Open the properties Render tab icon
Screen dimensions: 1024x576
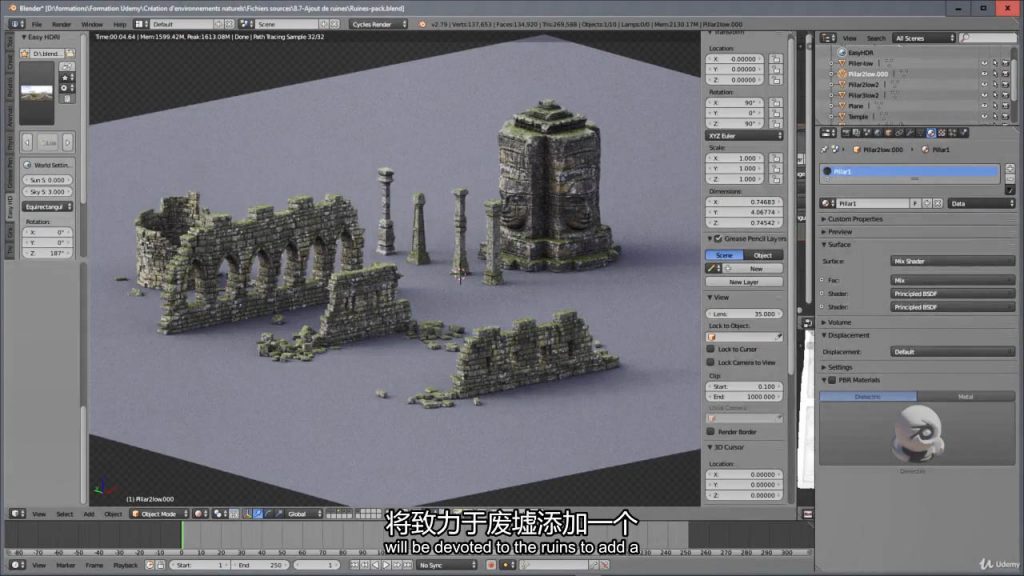tap(846, 133)
